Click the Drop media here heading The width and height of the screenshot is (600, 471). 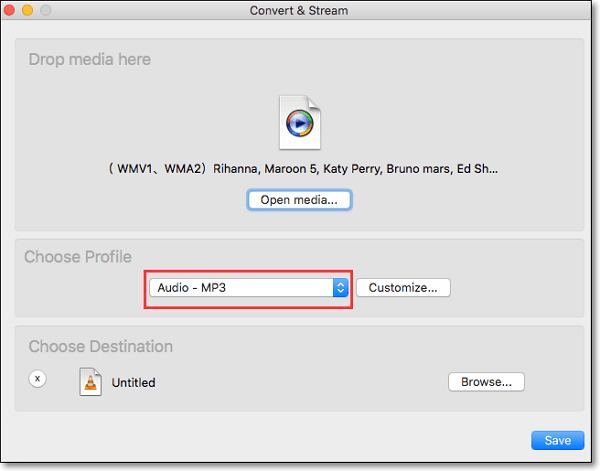coord(90,60)
